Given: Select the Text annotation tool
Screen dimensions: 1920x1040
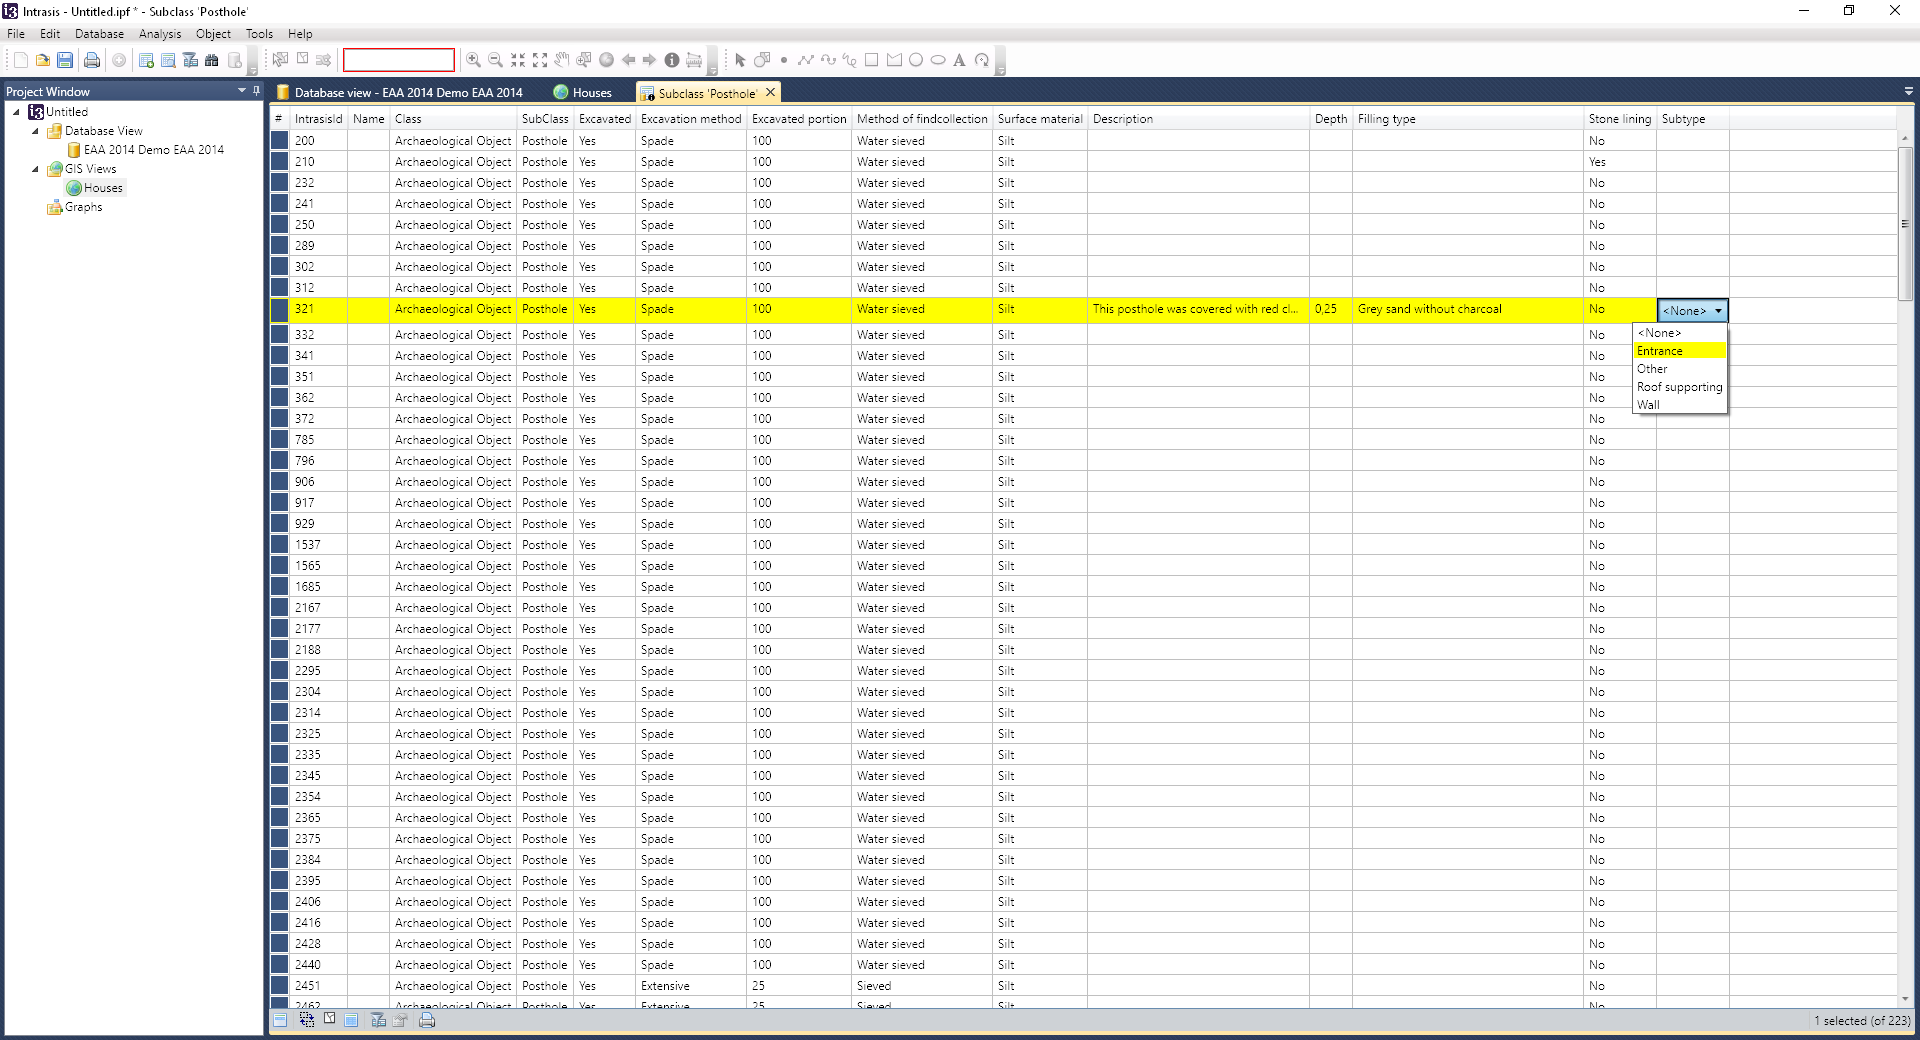Looking at the screenshot, I should pyautogui.click(x=959, y=60).
